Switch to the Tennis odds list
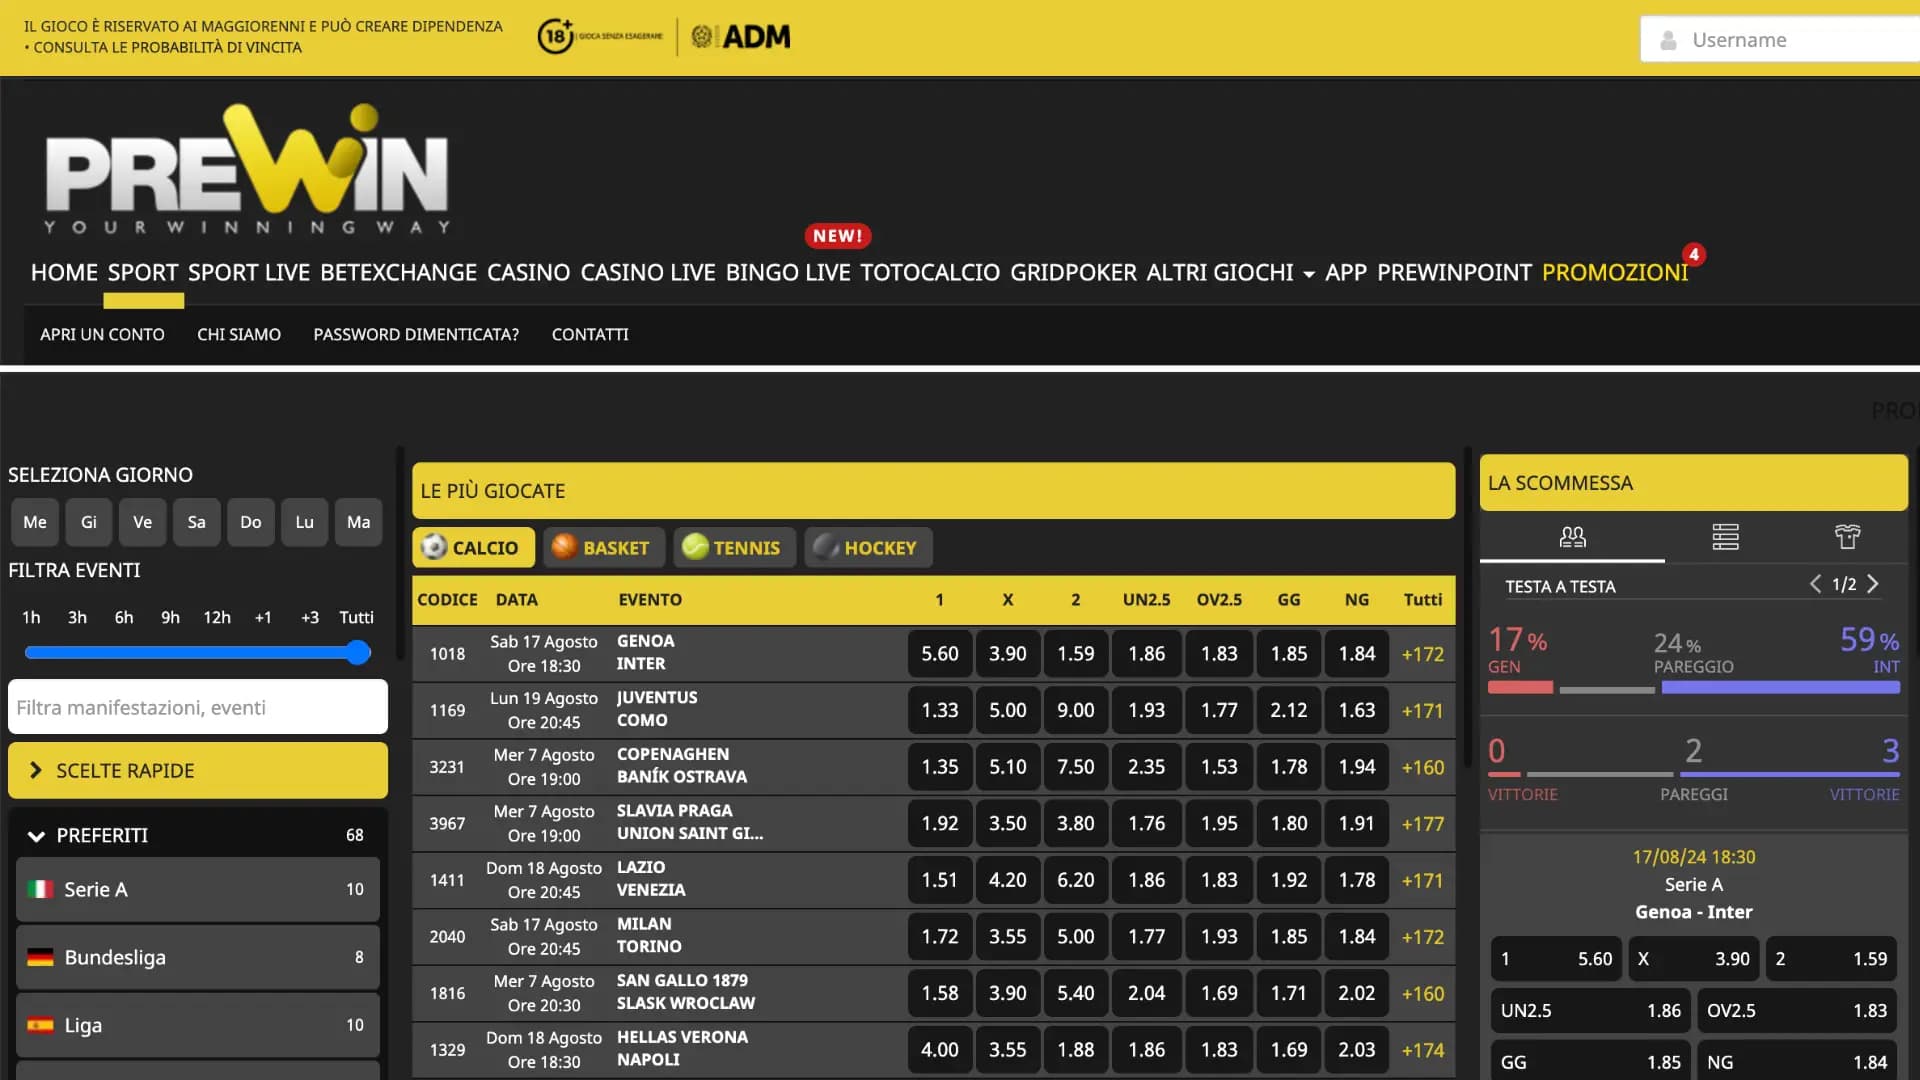 pos(734,547)
